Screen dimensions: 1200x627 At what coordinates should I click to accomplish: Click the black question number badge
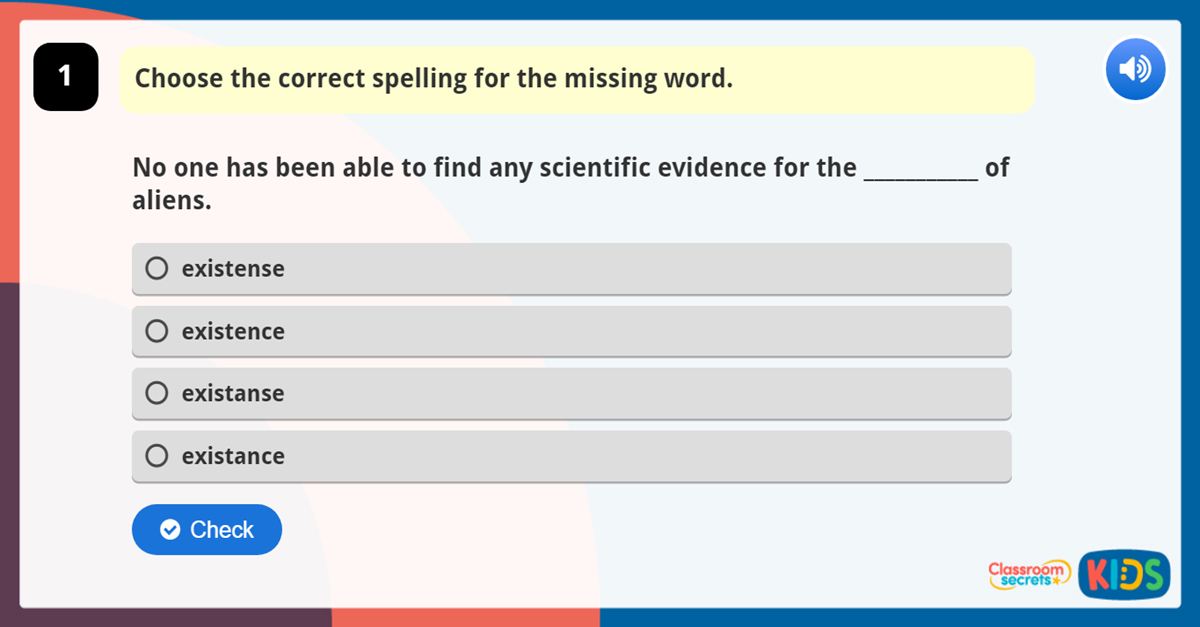(65, 76)
